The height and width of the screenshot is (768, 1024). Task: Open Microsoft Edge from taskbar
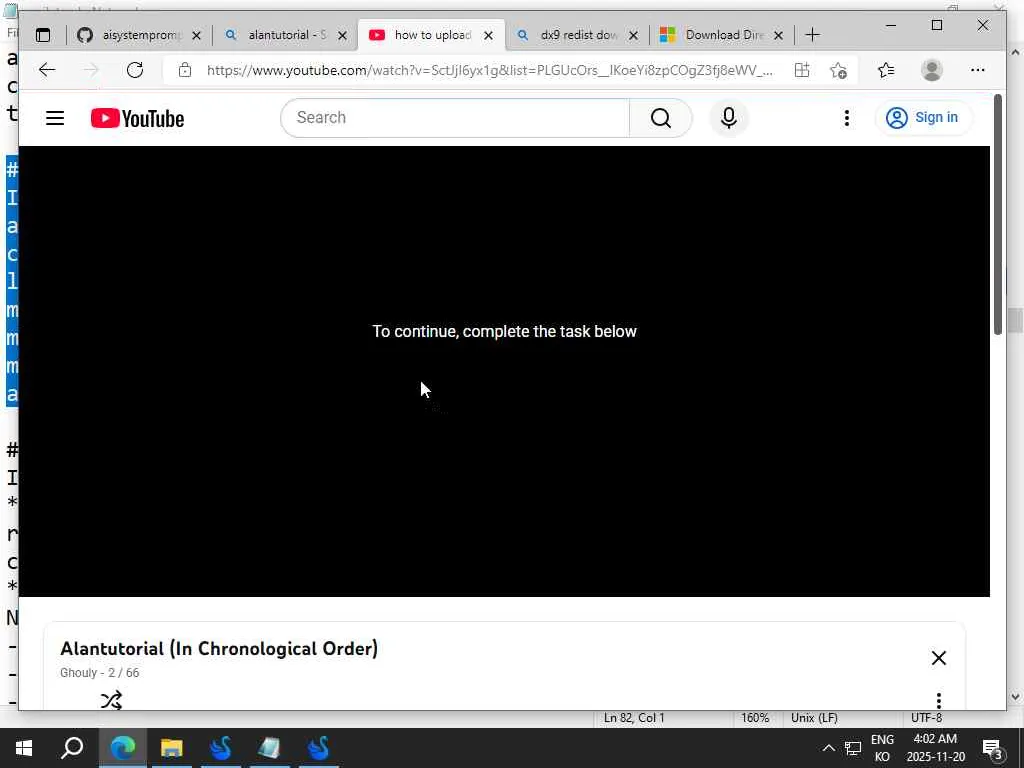coord(122,748)
